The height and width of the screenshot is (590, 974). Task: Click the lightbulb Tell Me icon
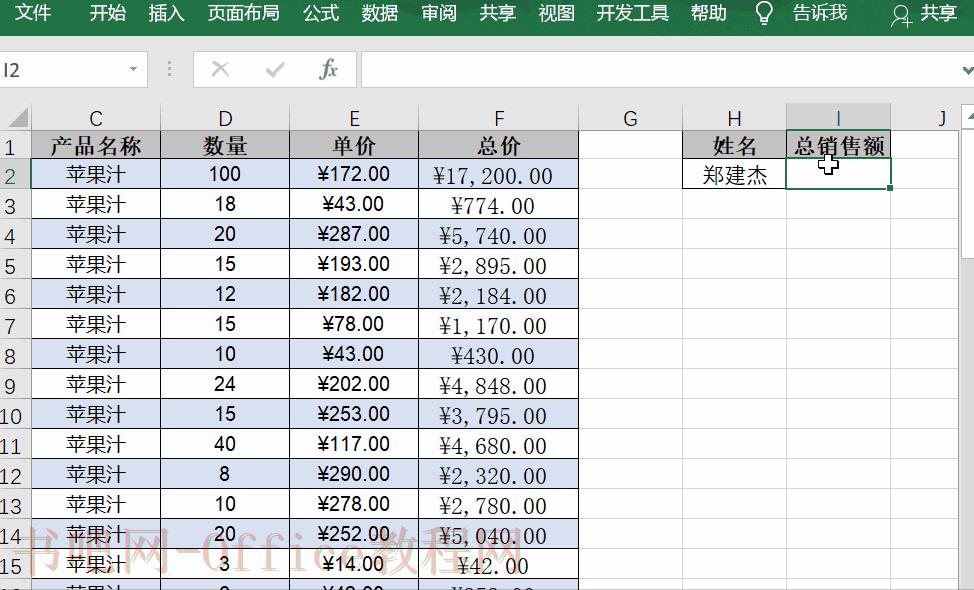coord(764,13)
